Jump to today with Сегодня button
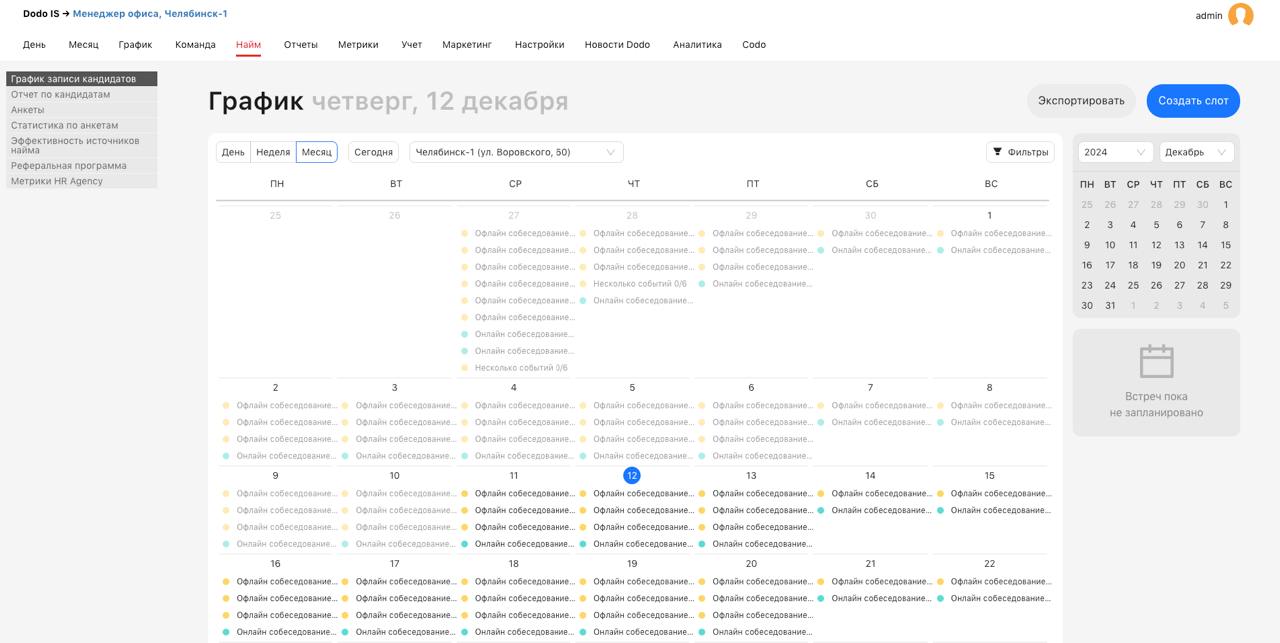The image size is (1280, 643). pos(373,152)
